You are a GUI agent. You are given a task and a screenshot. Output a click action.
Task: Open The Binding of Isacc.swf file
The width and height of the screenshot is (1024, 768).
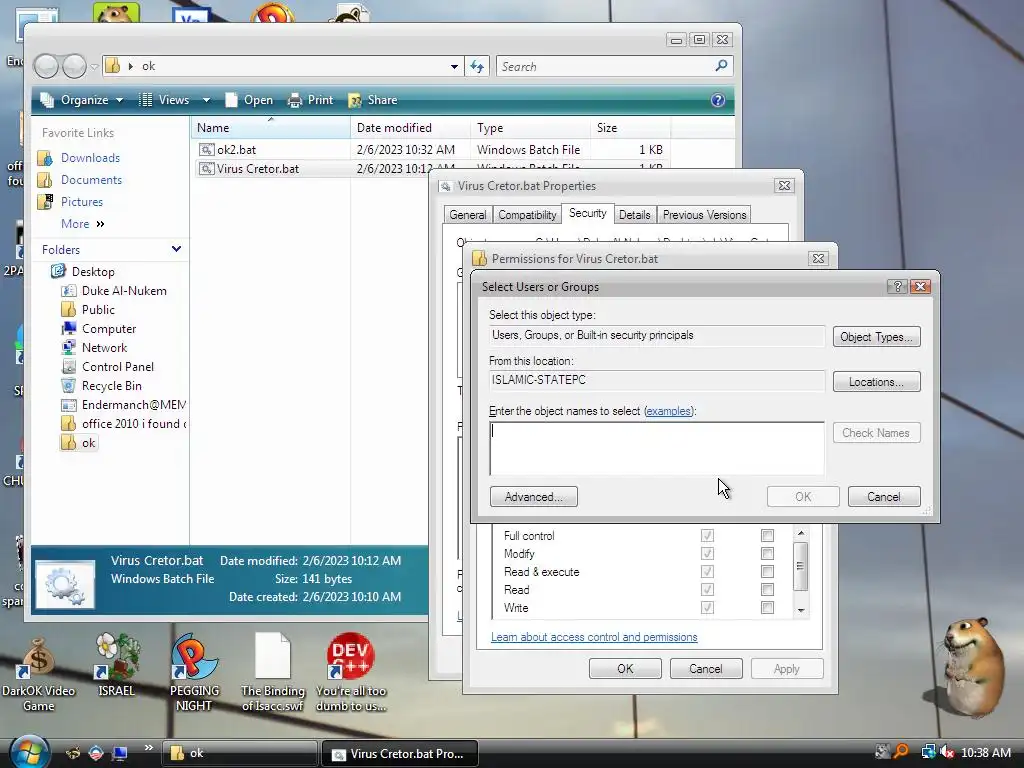coord(272,673)
